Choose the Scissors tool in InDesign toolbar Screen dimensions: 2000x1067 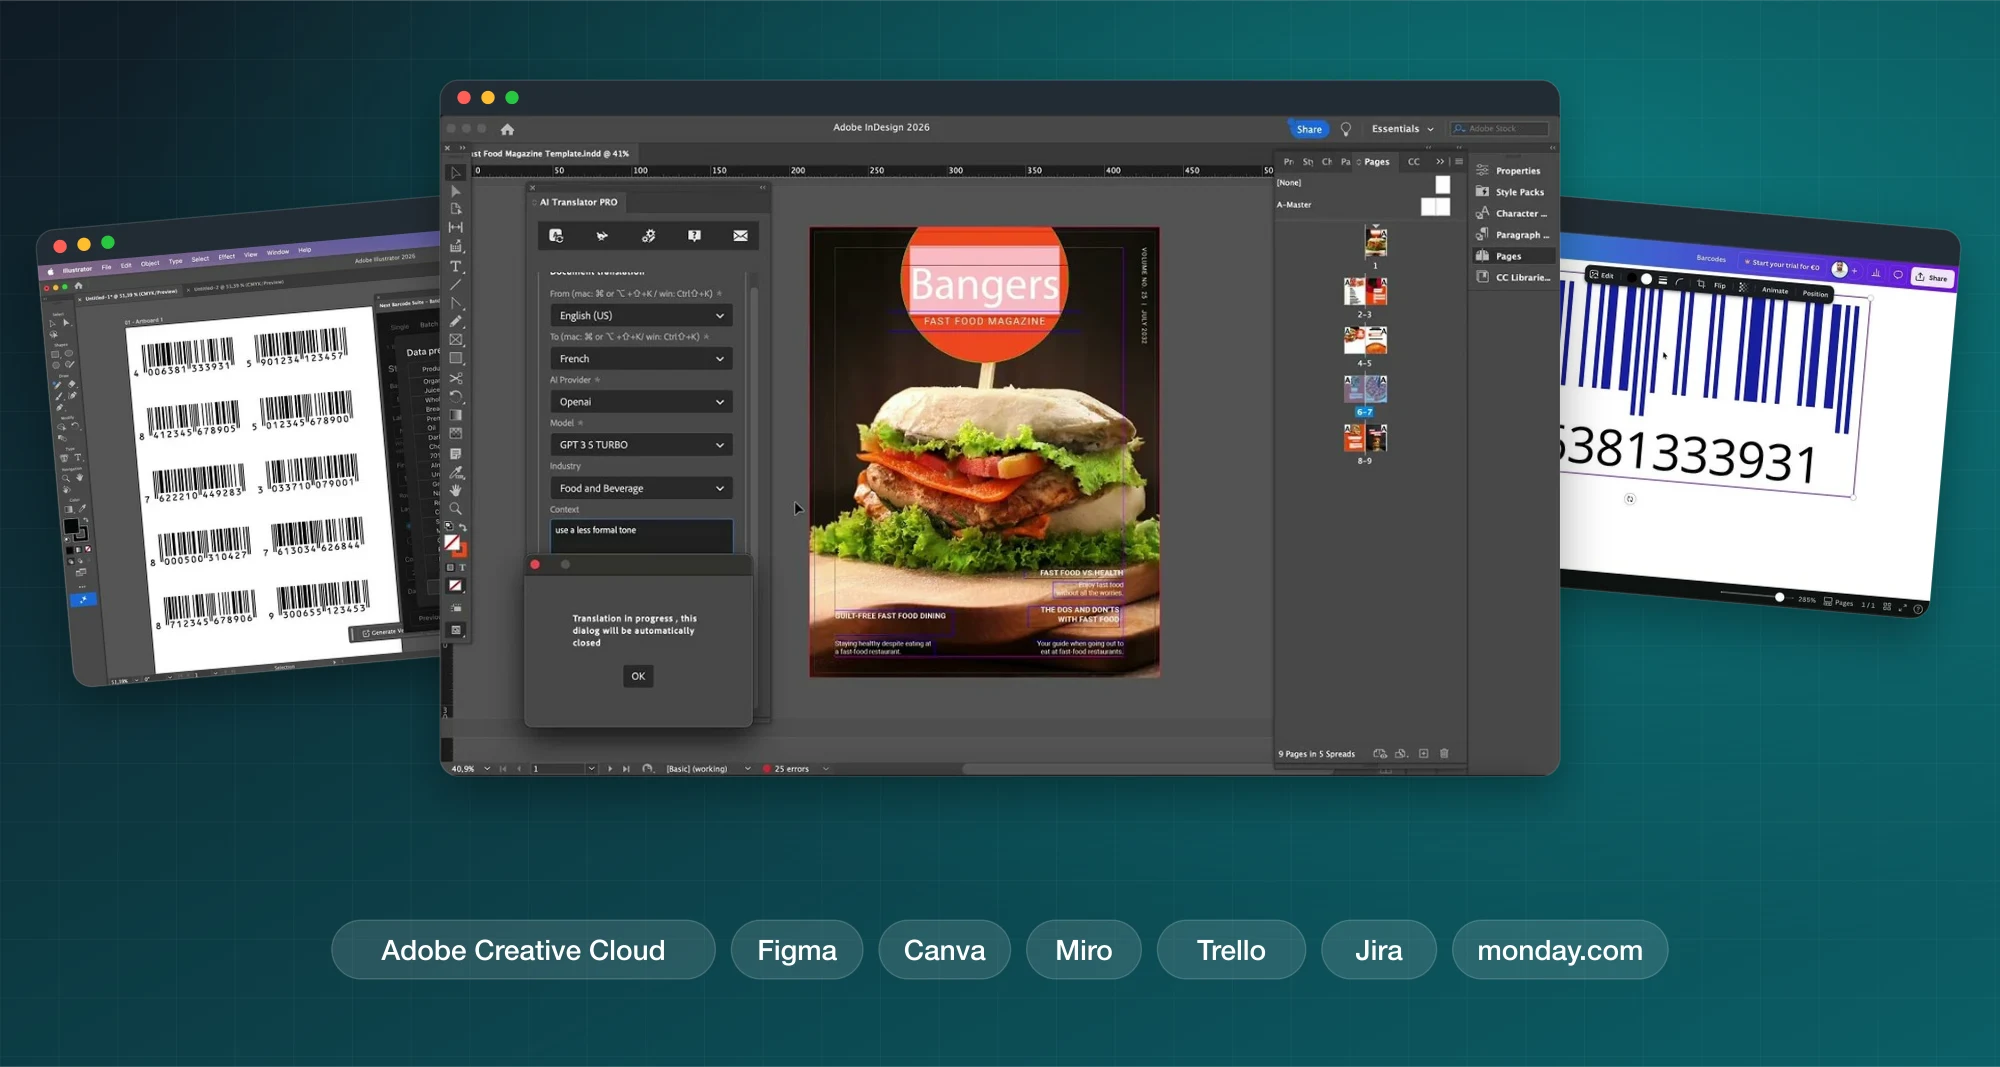(456, 379)
